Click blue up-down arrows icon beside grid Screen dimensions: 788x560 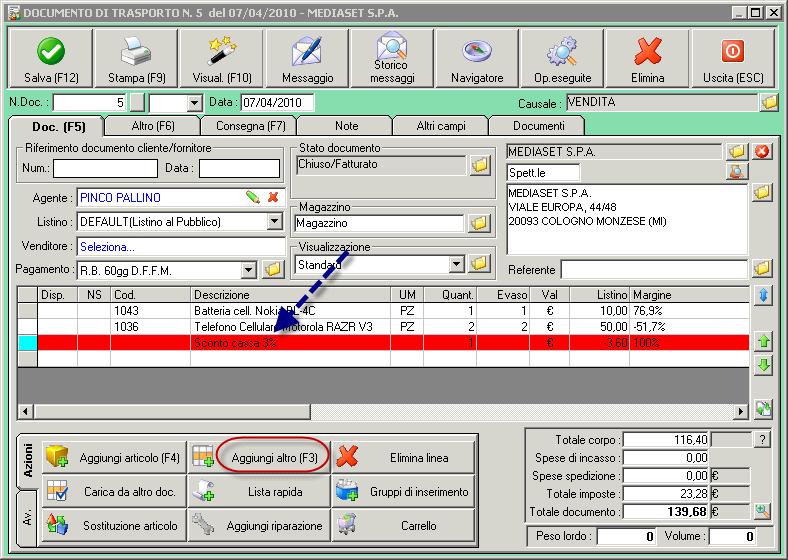point(763,295)
